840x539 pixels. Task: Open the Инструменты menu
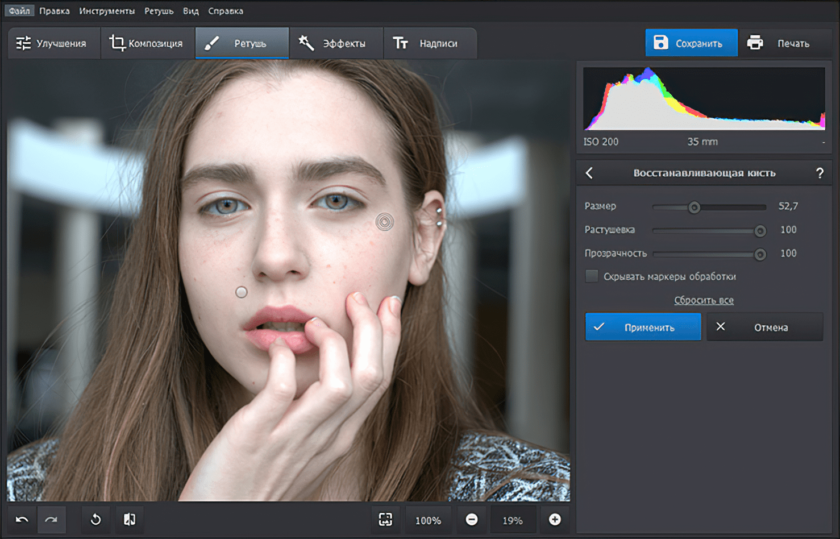click(106, 10)
